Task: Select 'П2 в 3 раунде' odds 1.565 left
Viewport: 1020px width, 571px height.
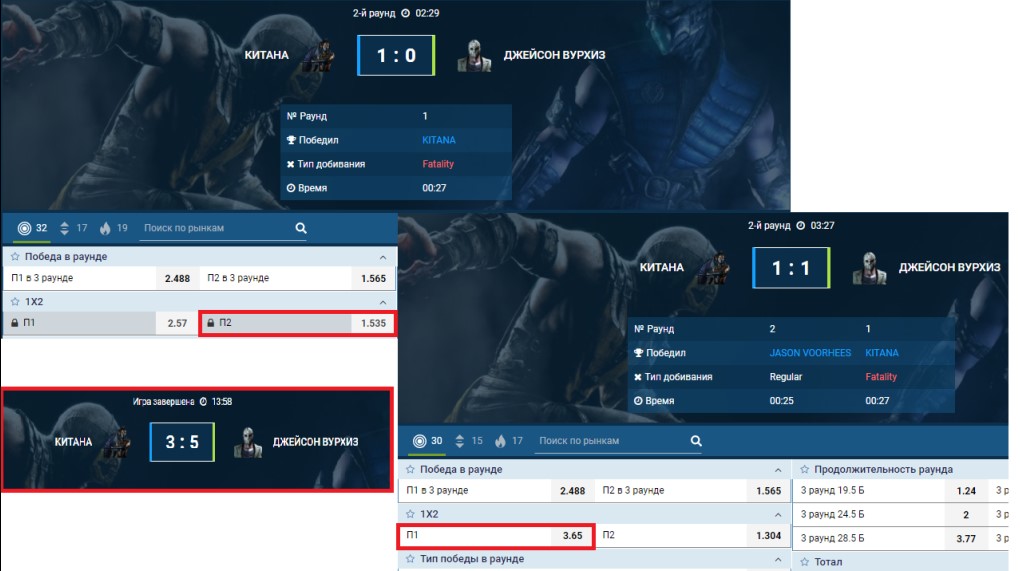Action: coord(297,278)
